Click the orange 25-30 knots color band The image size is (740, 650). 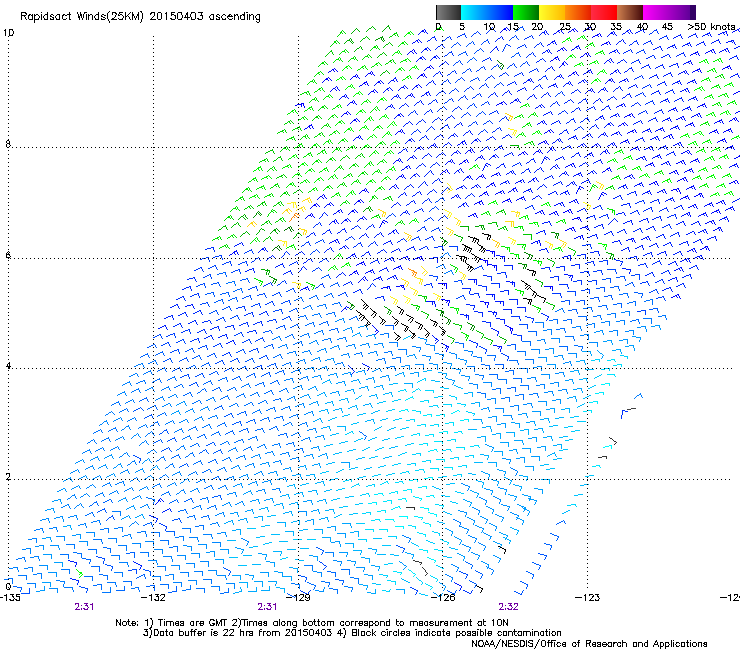[x=578, y=12]
